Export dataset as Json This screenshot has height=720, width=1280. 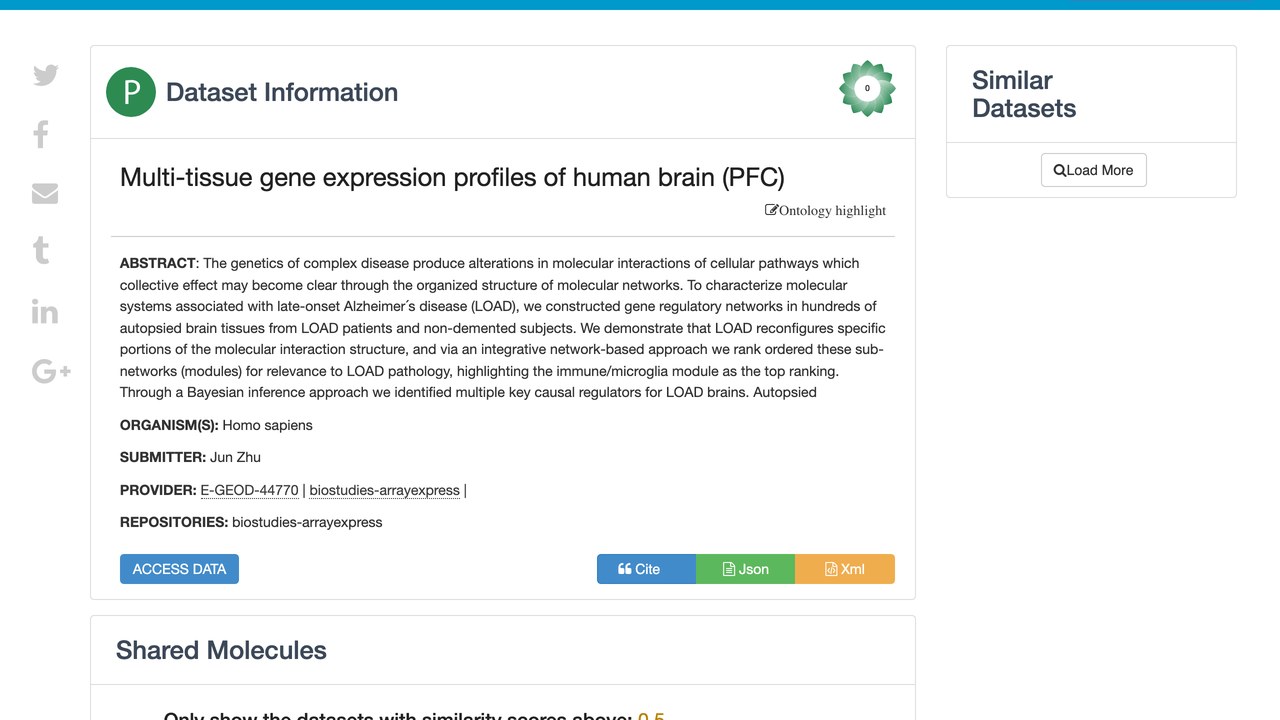click(745, 569)
